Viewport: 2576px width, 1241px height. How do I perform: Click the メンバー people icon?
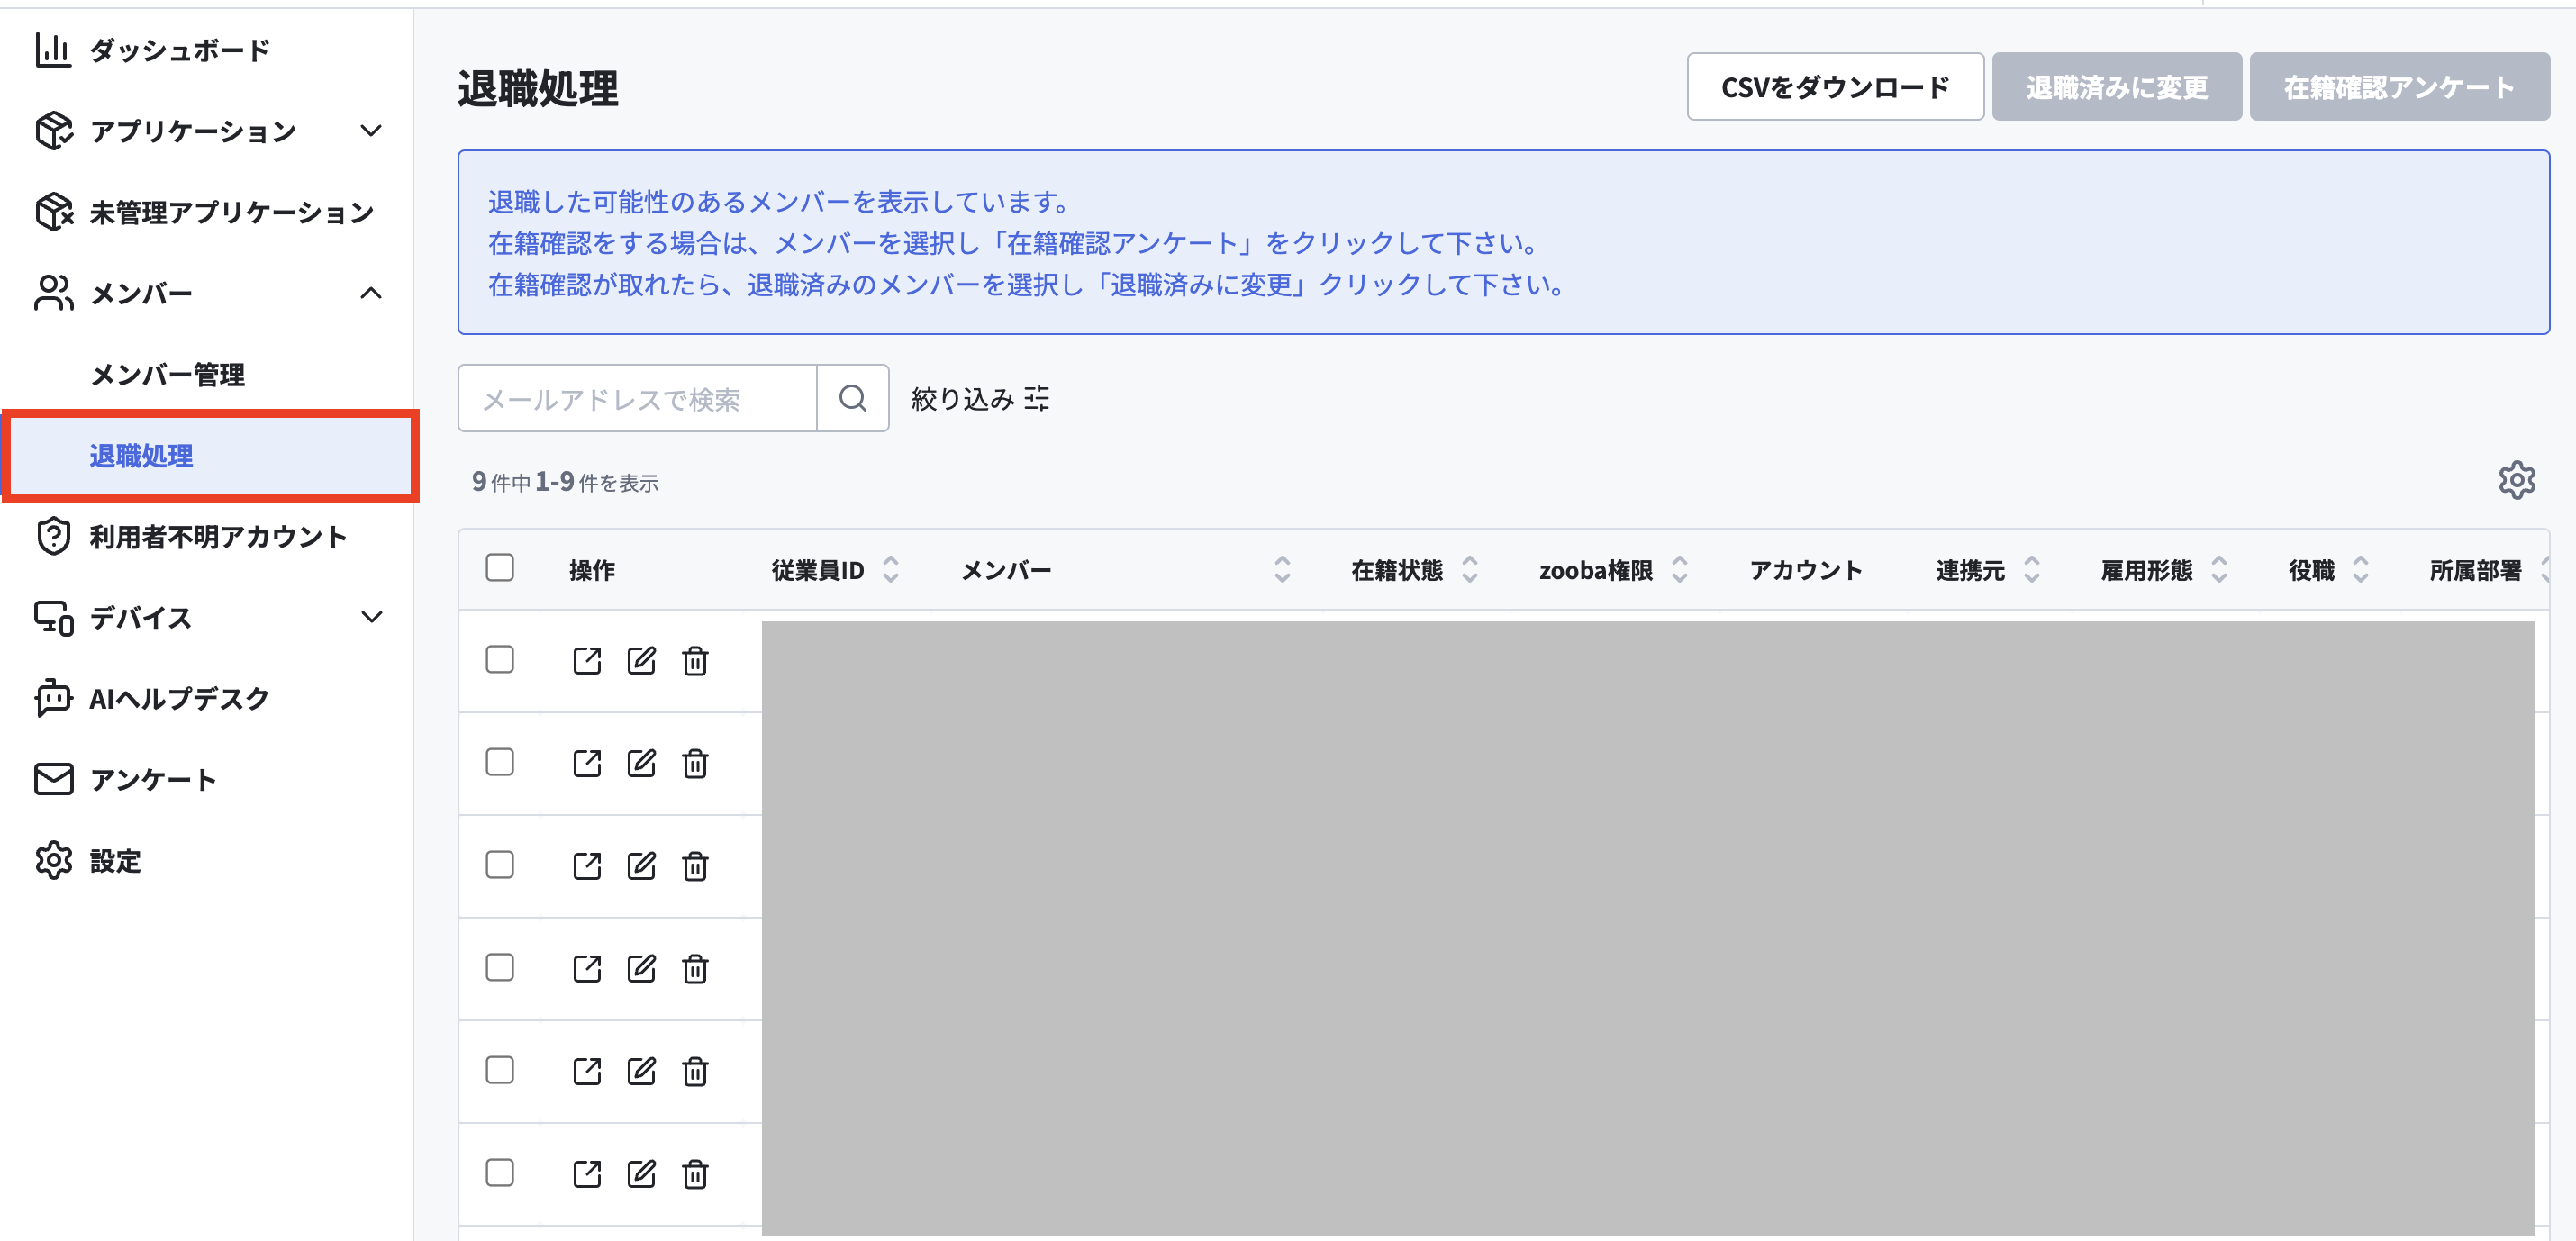(53, 293)
